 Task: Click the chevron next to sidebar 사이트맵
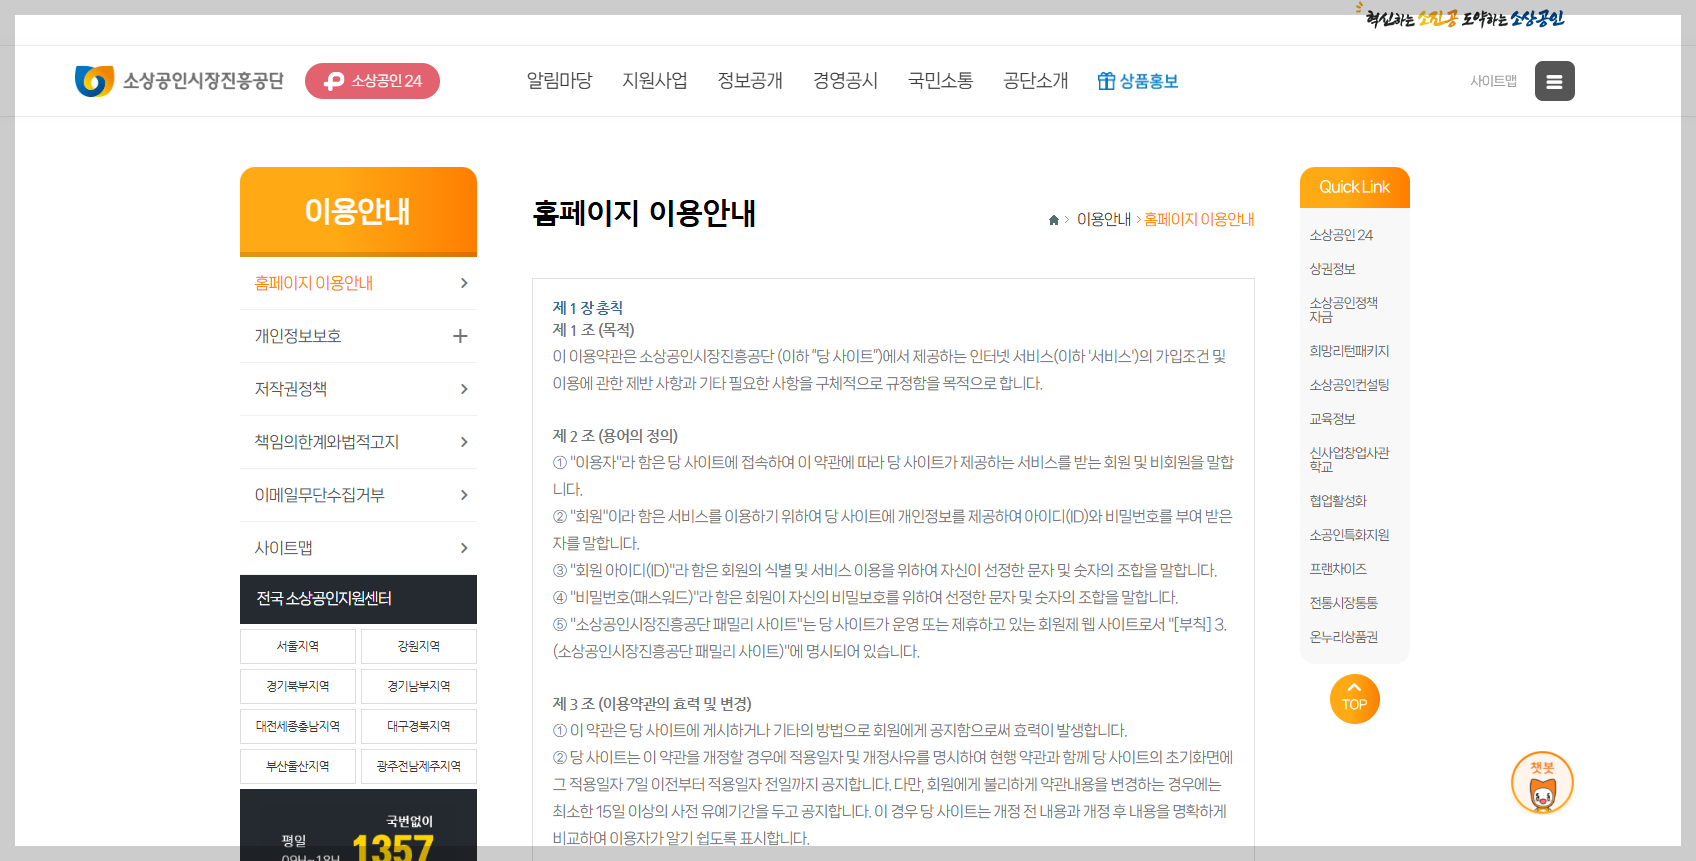pyautogui.click(x=464, y=548)
